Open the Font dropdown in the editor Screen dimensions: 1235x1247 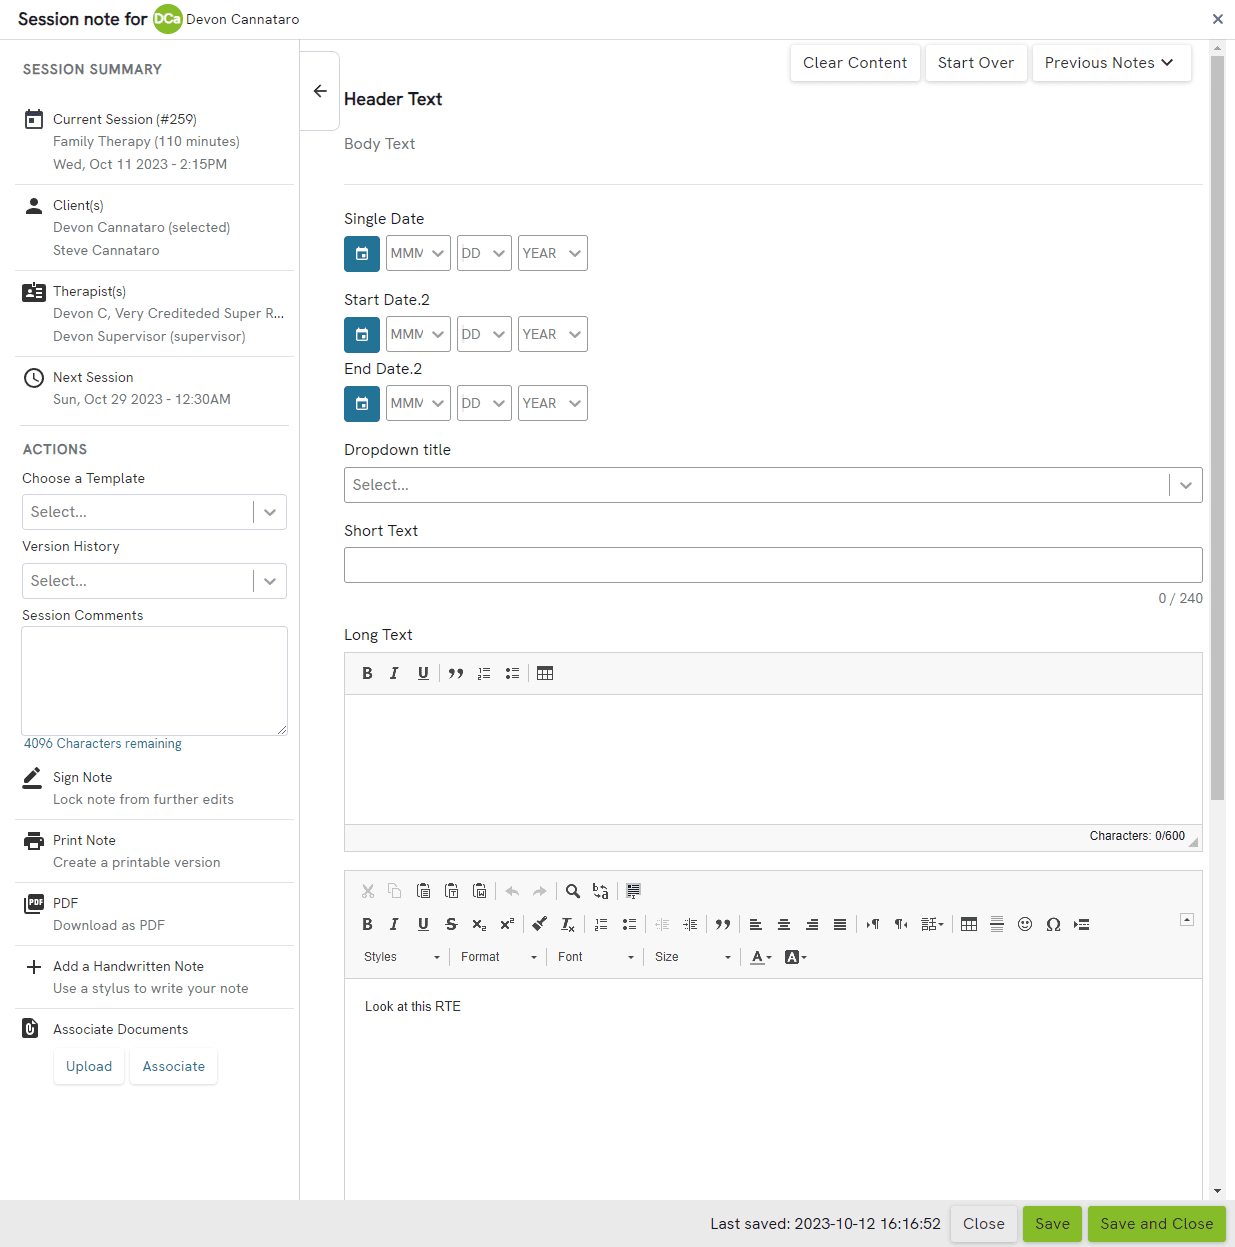(595, 957)
